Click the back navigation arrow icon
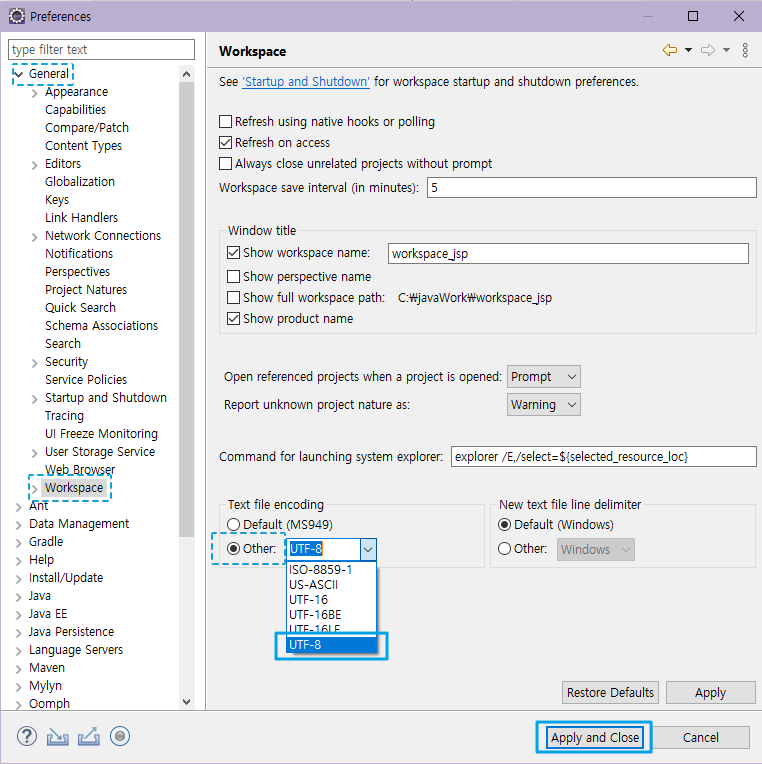 [670, 50]
